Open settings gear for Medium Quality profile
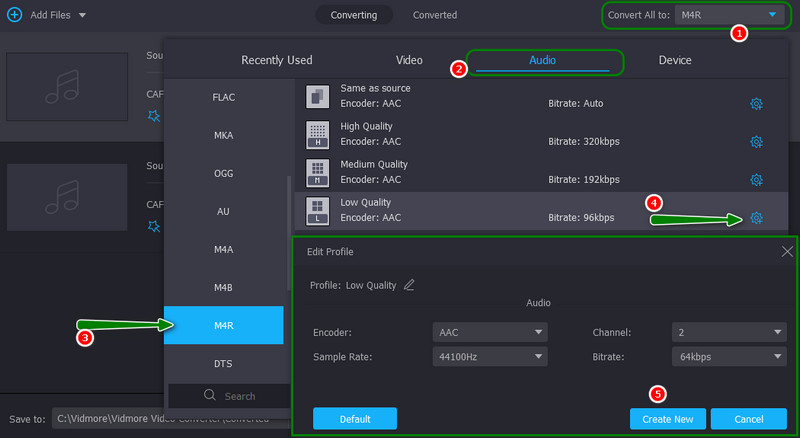The width and height of the screenshot is (800, 438). click(x=756, y=179)
